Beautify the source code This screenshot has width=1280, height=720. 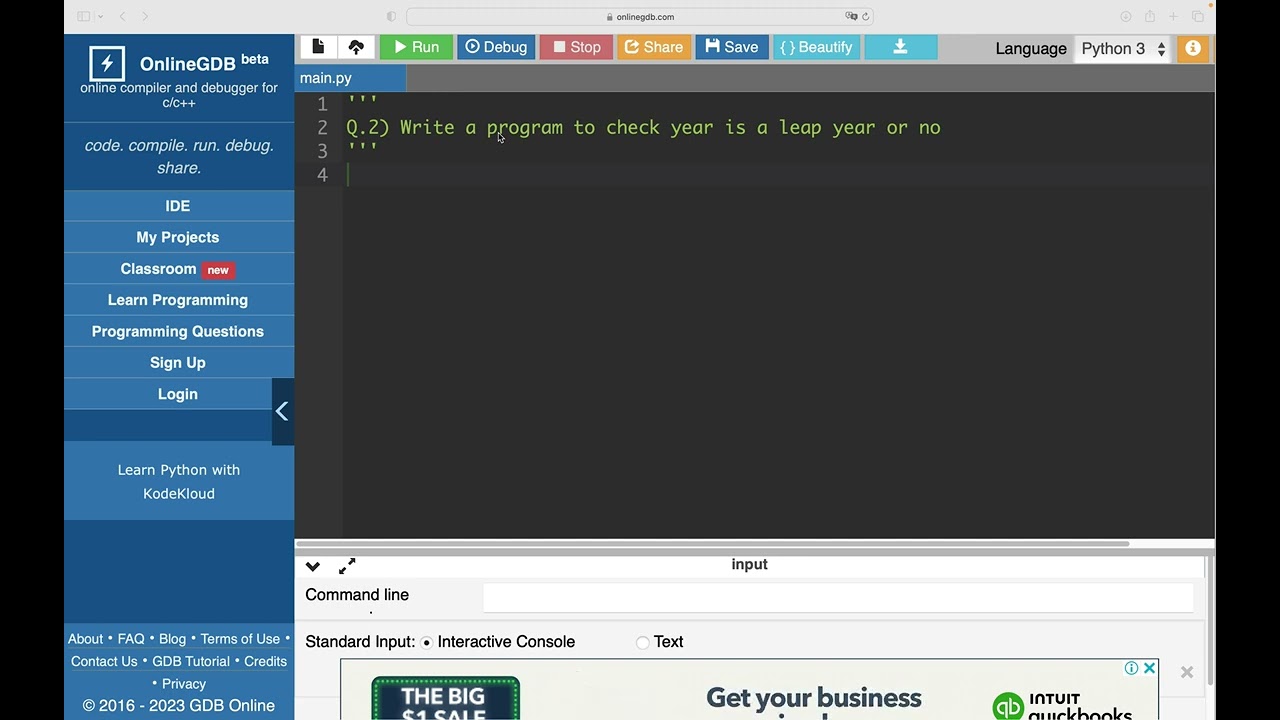[x=816, y=47]
